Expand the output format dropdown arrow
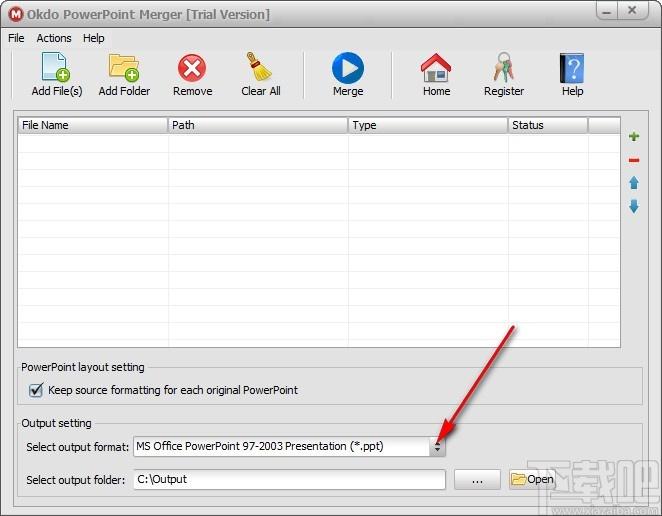Image resolution: width=662 pixels, height=516 pixels. click(437, 447)
